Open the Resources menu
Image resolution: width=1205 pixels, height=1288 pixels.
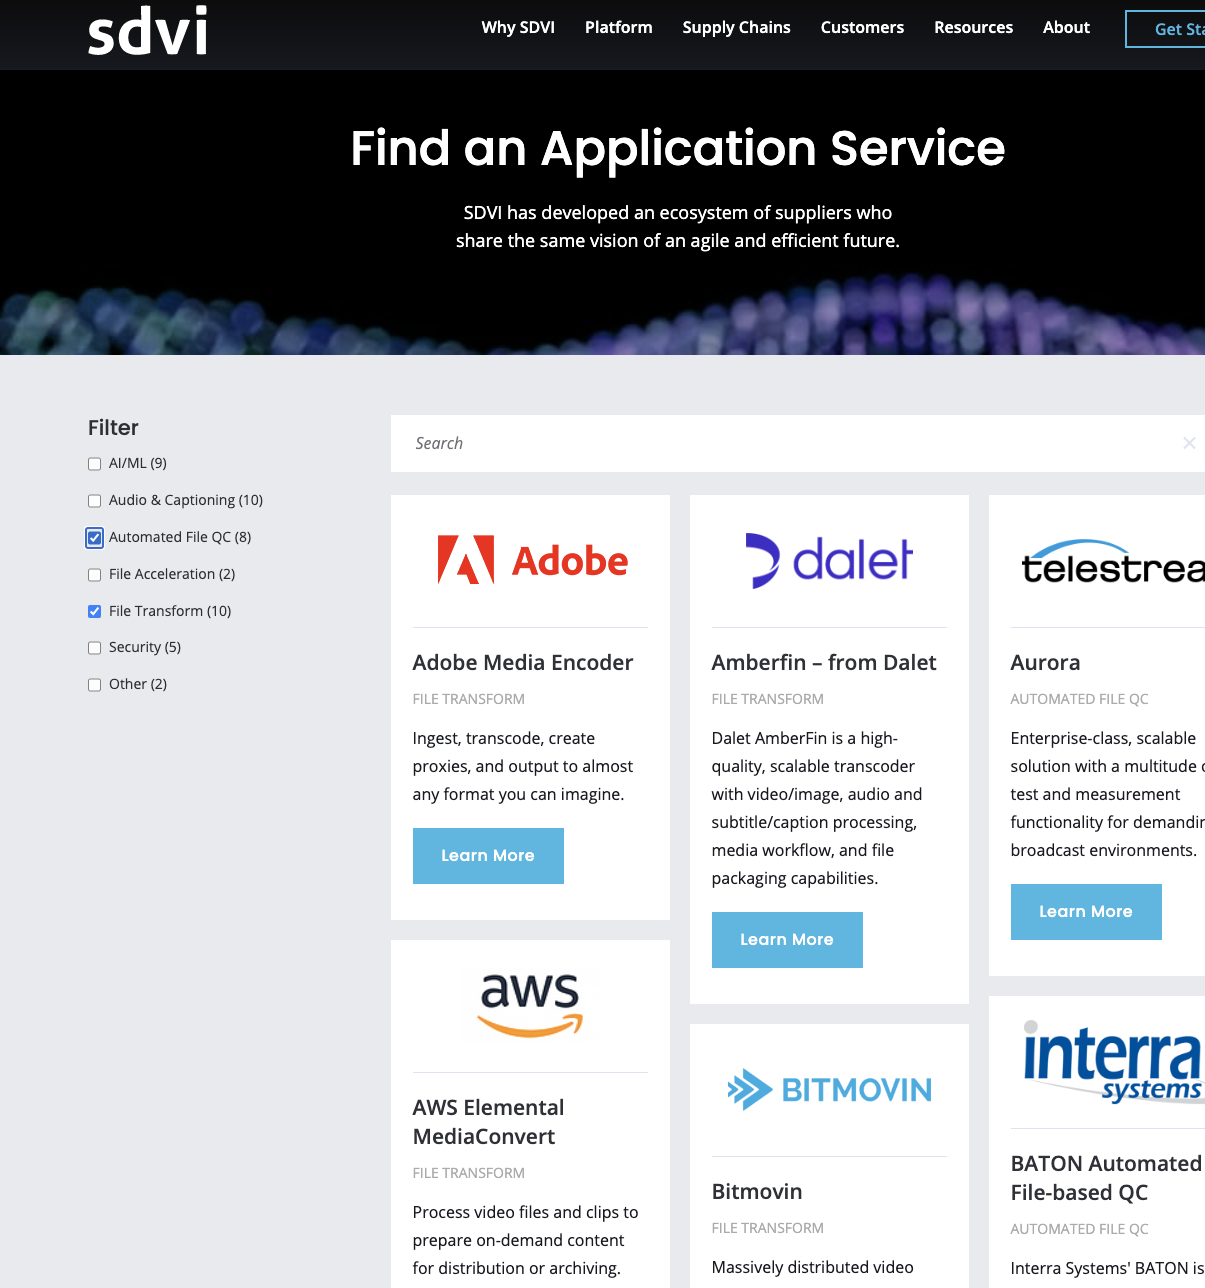click(973, 27)
